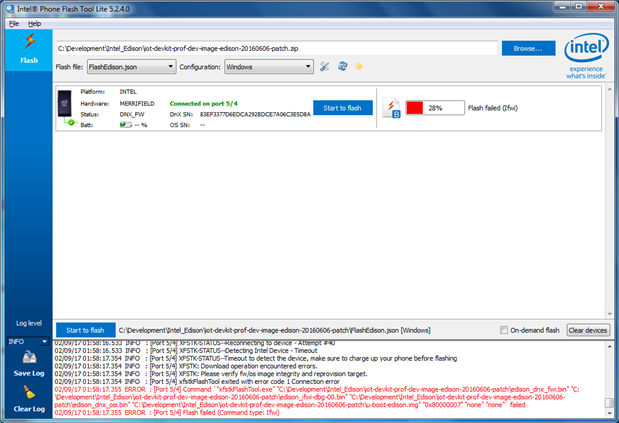The height and width of the screenshot is (423, 619).
Task: Click the Save Log icon
Action: (x=29, y=357)
